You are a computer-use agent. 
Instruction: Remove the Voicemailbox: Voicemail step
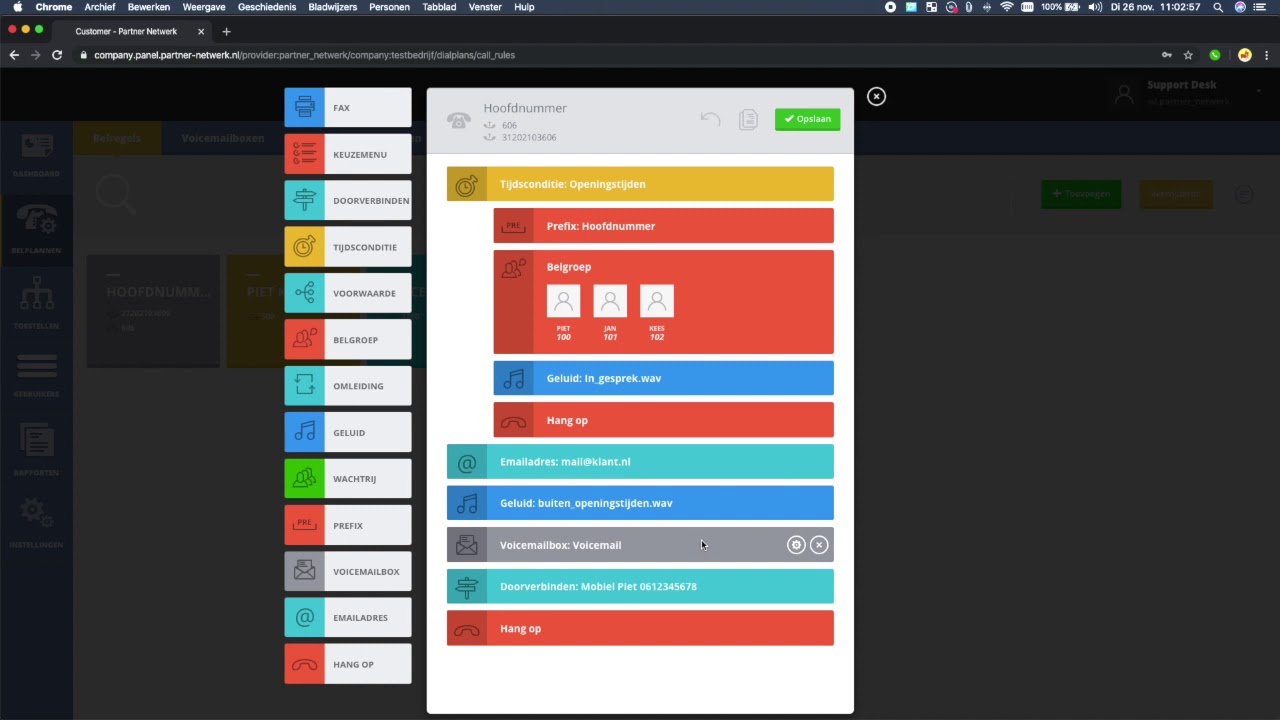coord(819,545)
